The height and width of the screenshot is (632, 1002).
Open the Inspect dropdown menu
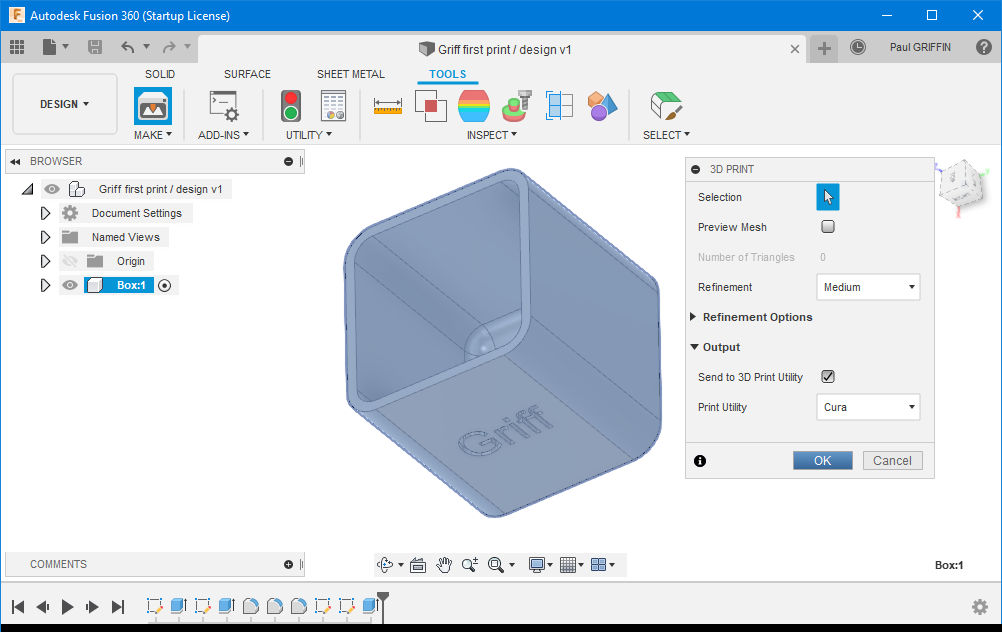pos(491,135)
